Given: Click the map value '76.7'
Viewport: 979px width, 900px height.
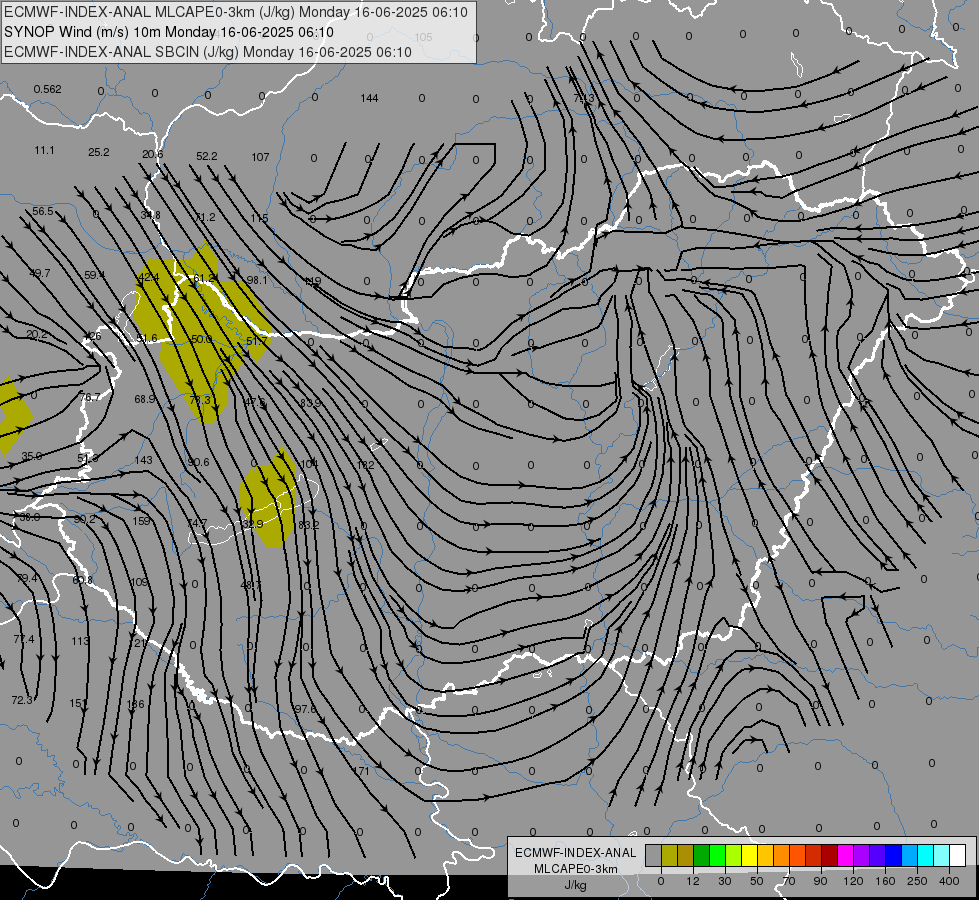Looking at the screenshot, I should pyautogui.click(x=90, y=397).
